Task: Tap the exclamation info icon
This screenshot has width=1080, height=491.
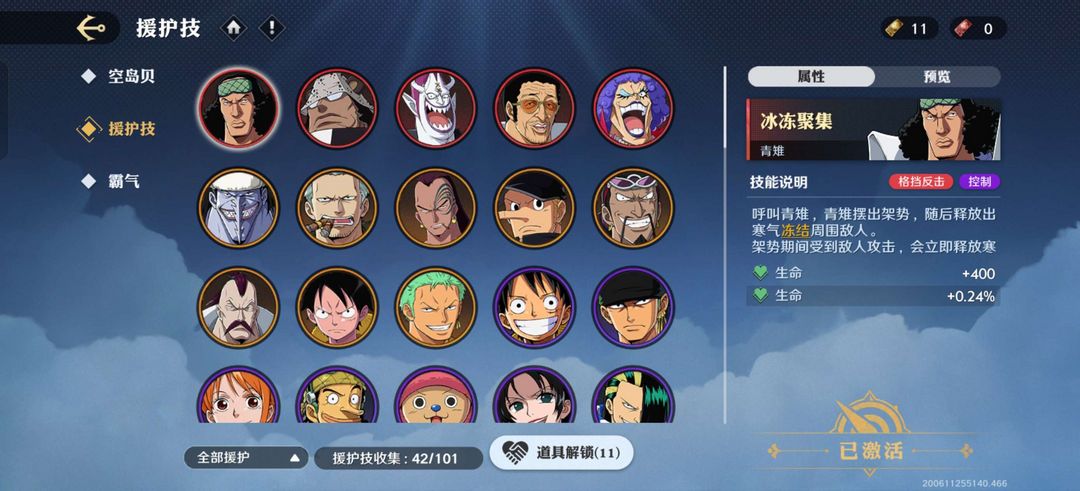Action: pyautogui.click(x=271, y=28)
